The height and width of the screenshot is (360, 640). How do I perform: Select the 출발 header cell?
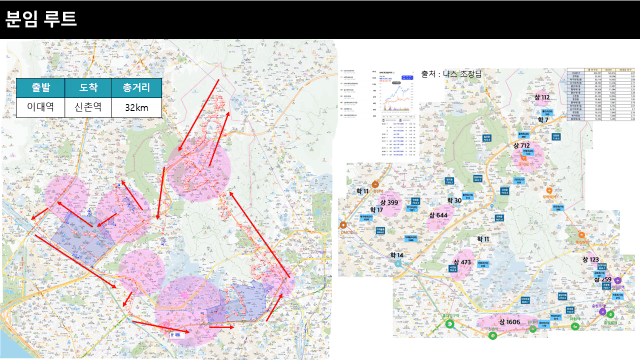pos(40,88)
